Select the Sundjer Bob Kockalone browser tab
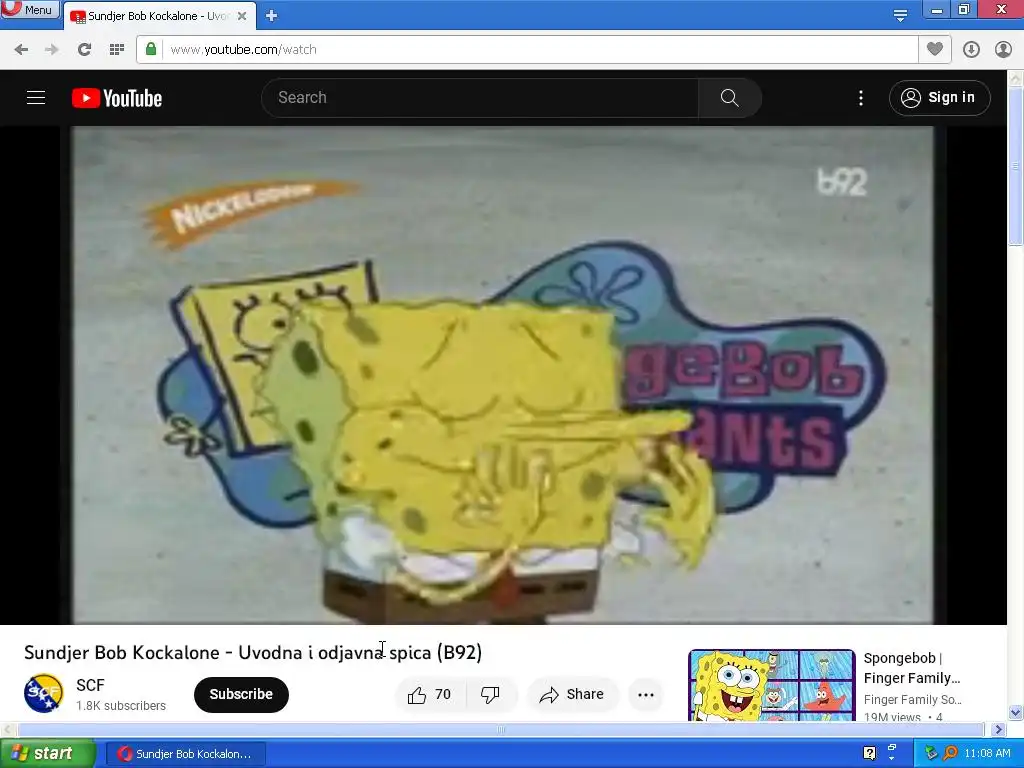Image resolution: width=1024 pixels, height=768 pixels. [x=159, y=16]
